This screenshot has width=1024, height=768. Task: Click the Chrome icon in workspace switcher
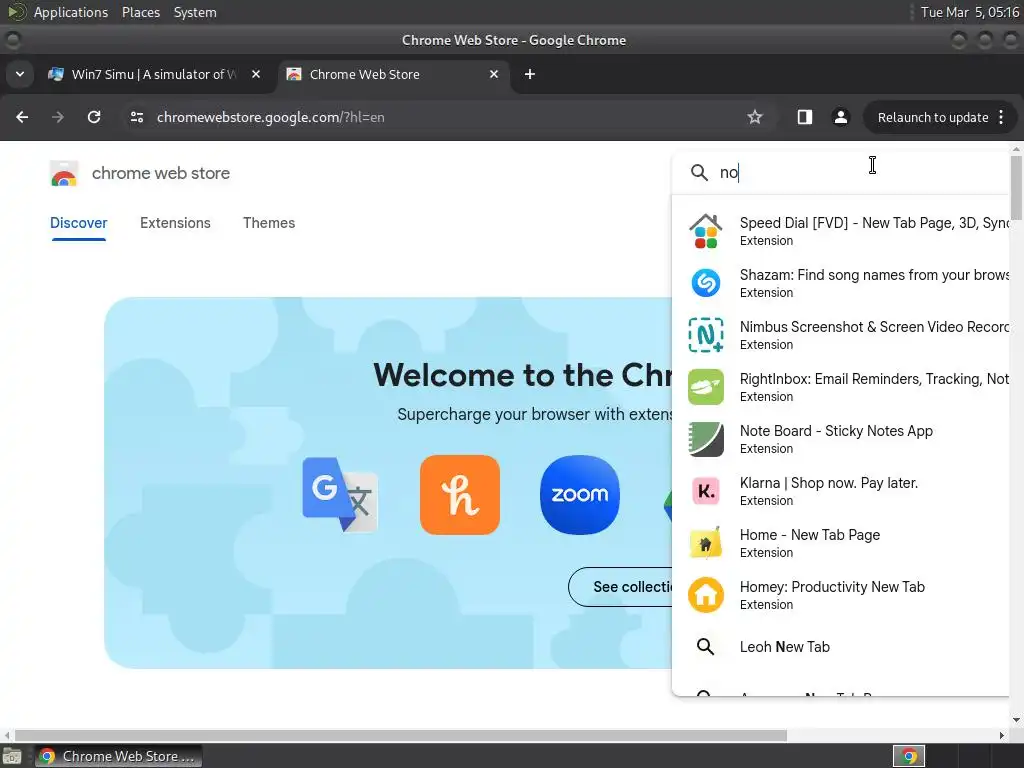point(909,756)
